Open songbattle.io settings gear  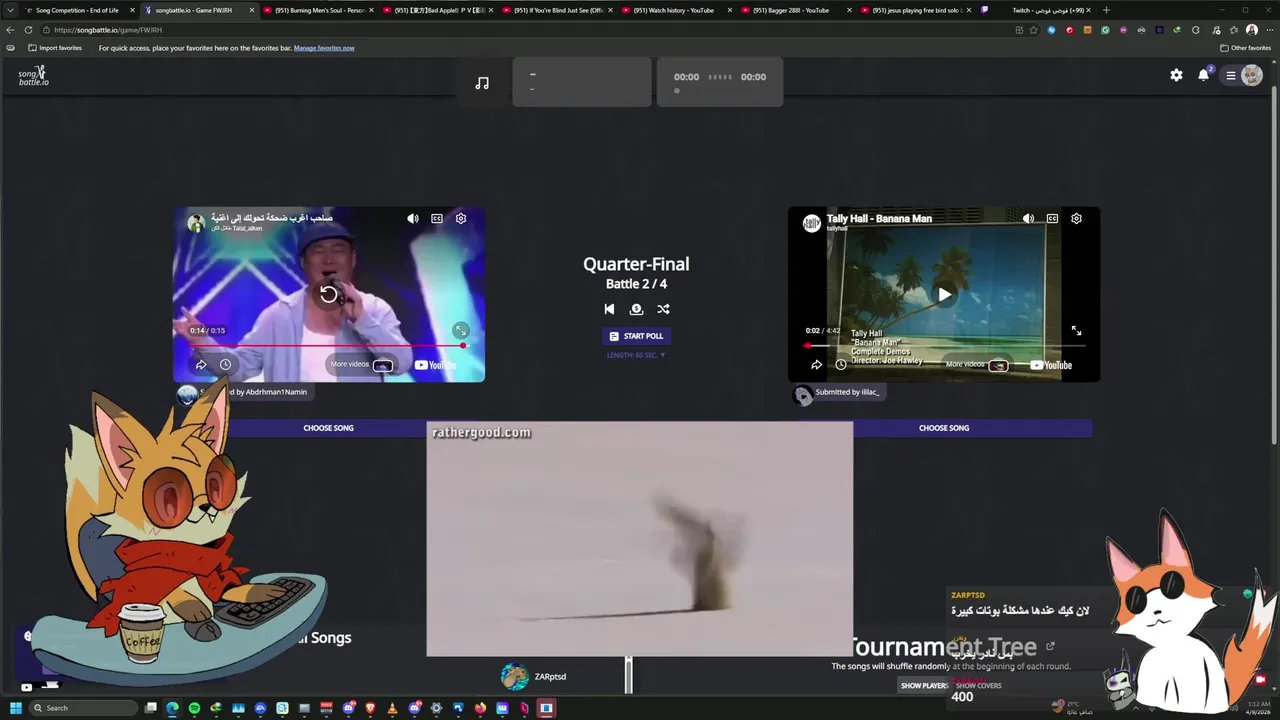1176,75
